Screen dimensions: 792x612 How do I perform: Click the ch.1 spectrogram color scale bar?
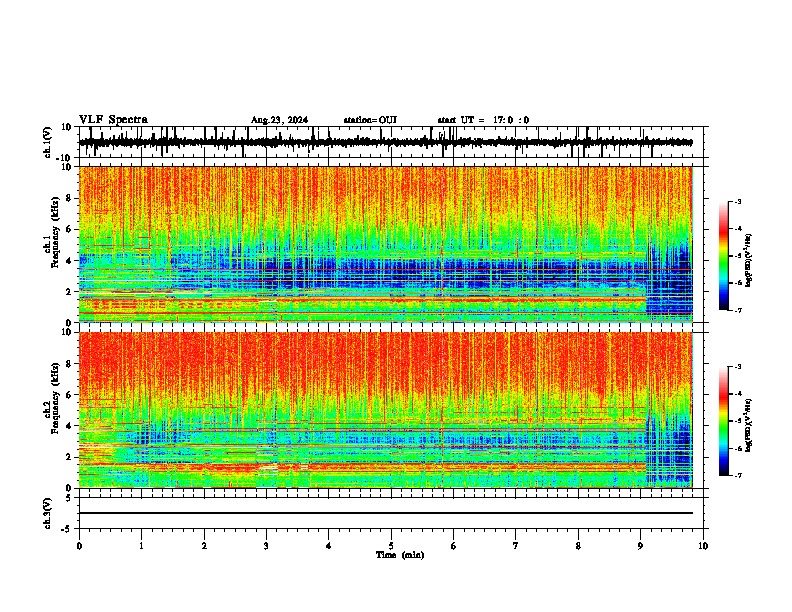click(x=723, y=256)
